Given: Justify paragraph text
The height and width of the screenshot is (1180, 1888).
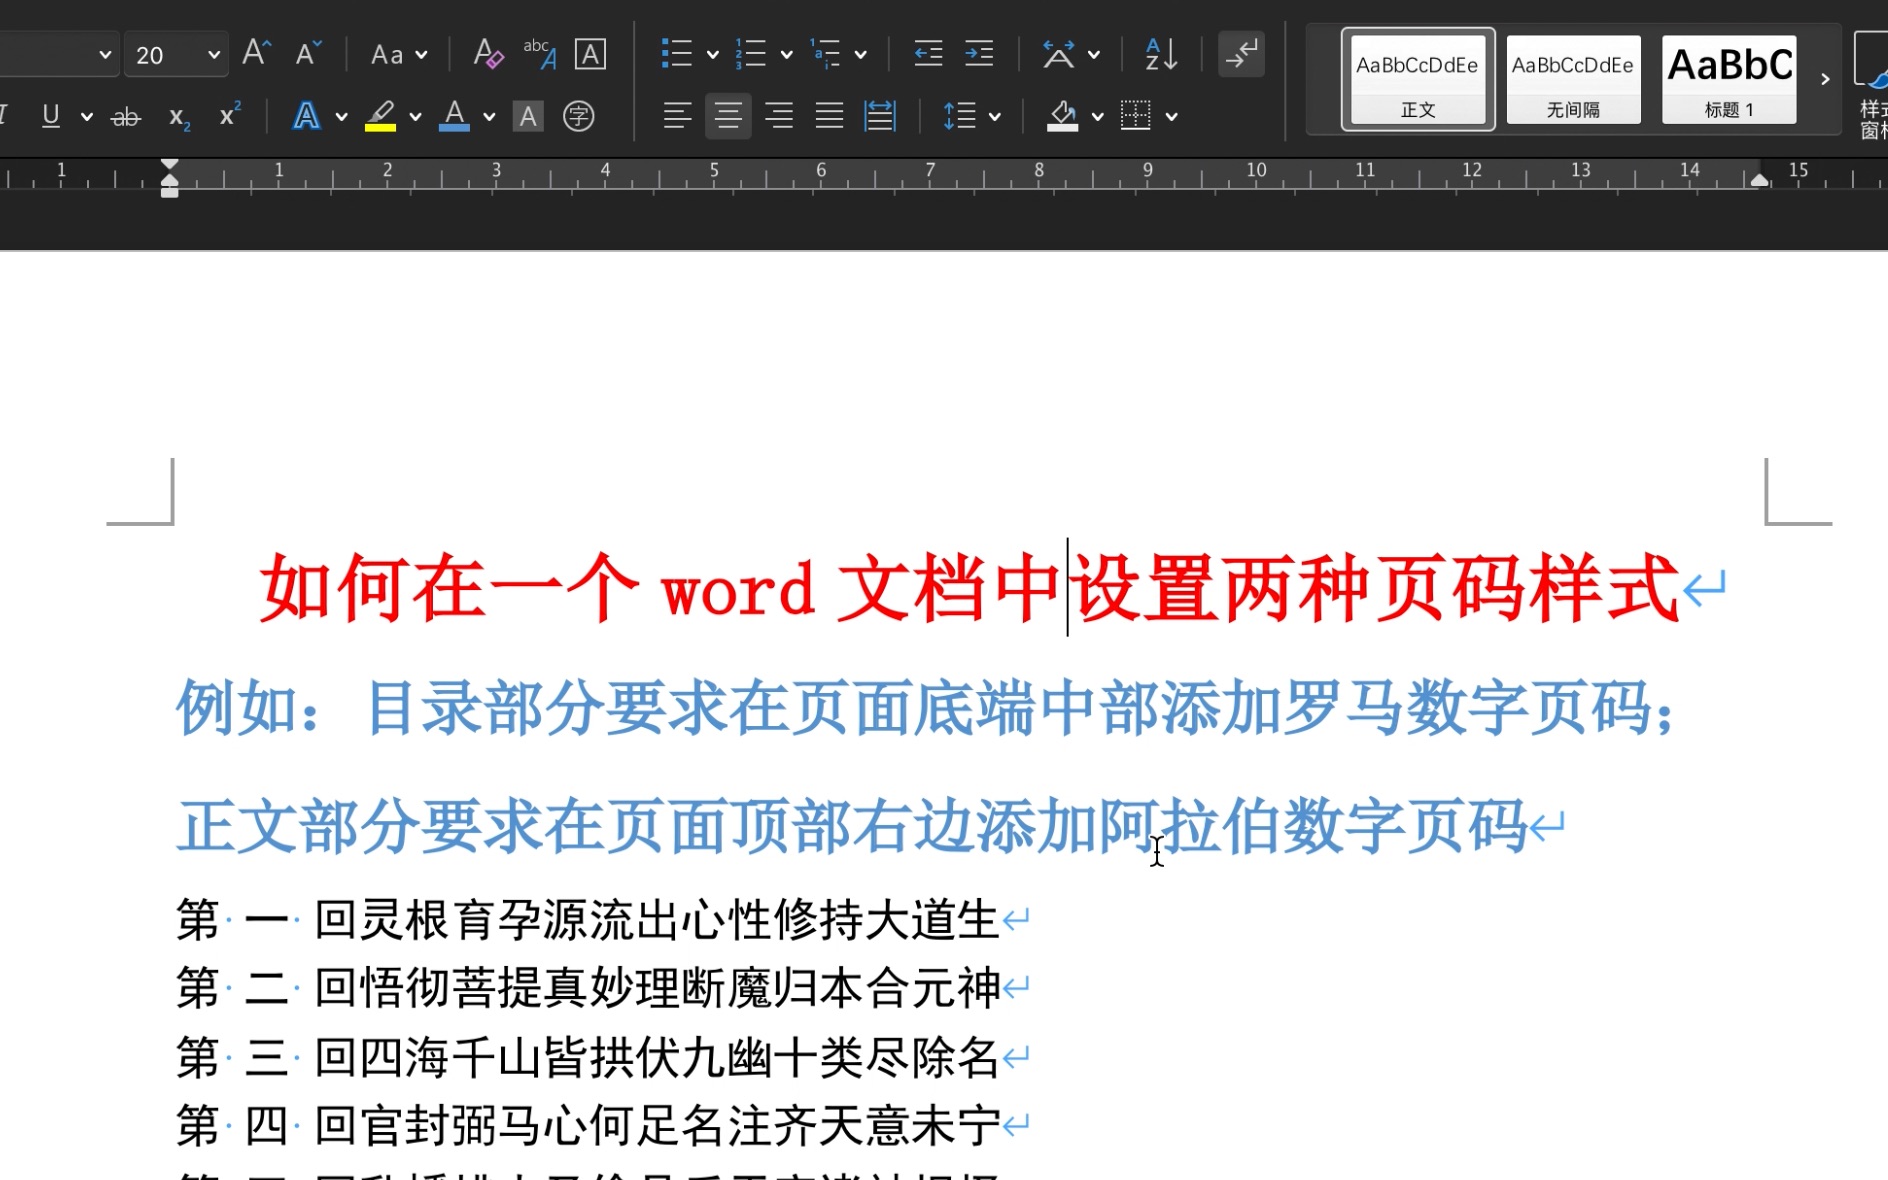Looking at the screenshot, I should pos(829,116).
